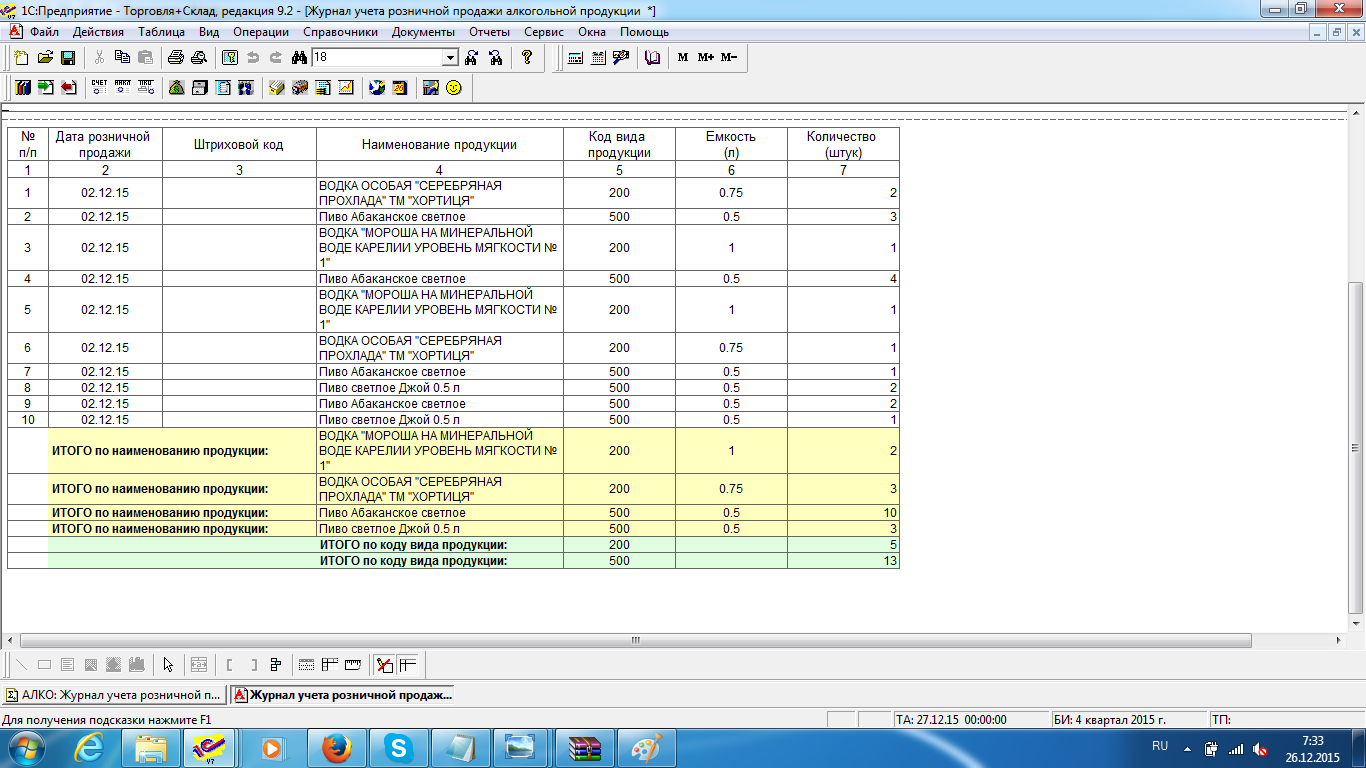Click the New document icon
This screenshot has height=768, width=1366.
(21, 58)
